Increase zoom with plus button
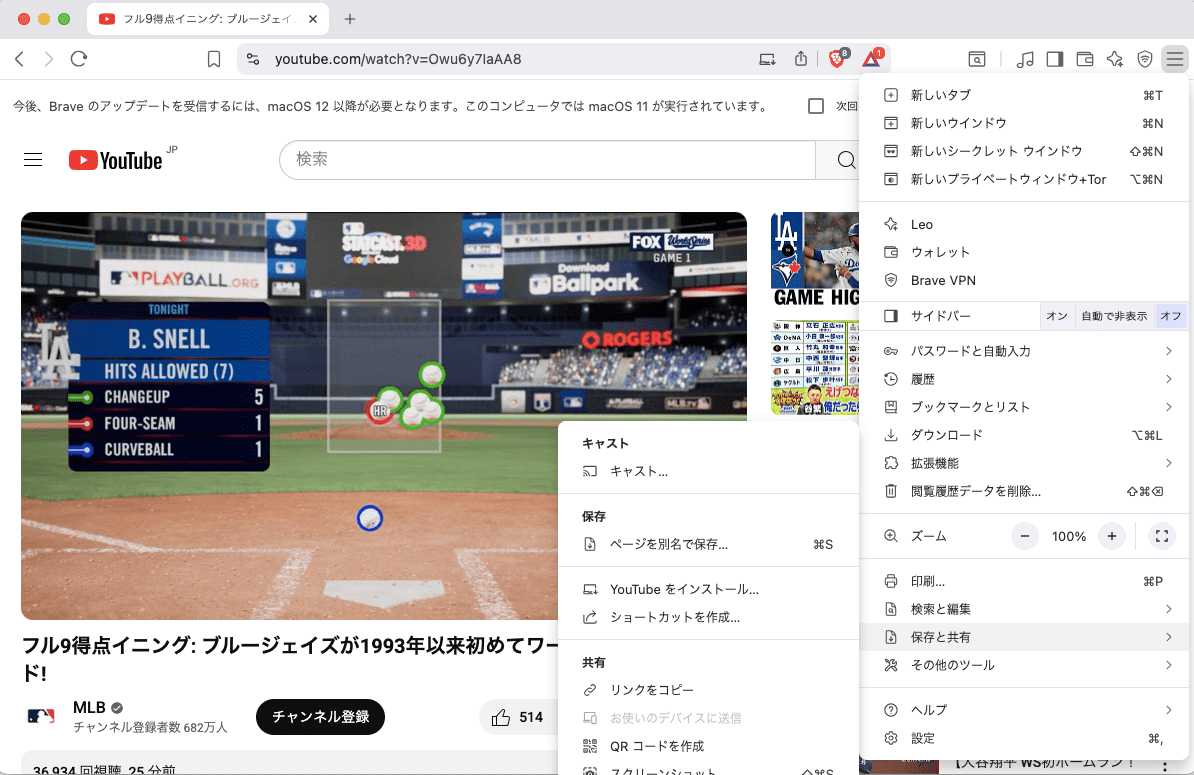1194x775 pixels. pos(1112,536)
